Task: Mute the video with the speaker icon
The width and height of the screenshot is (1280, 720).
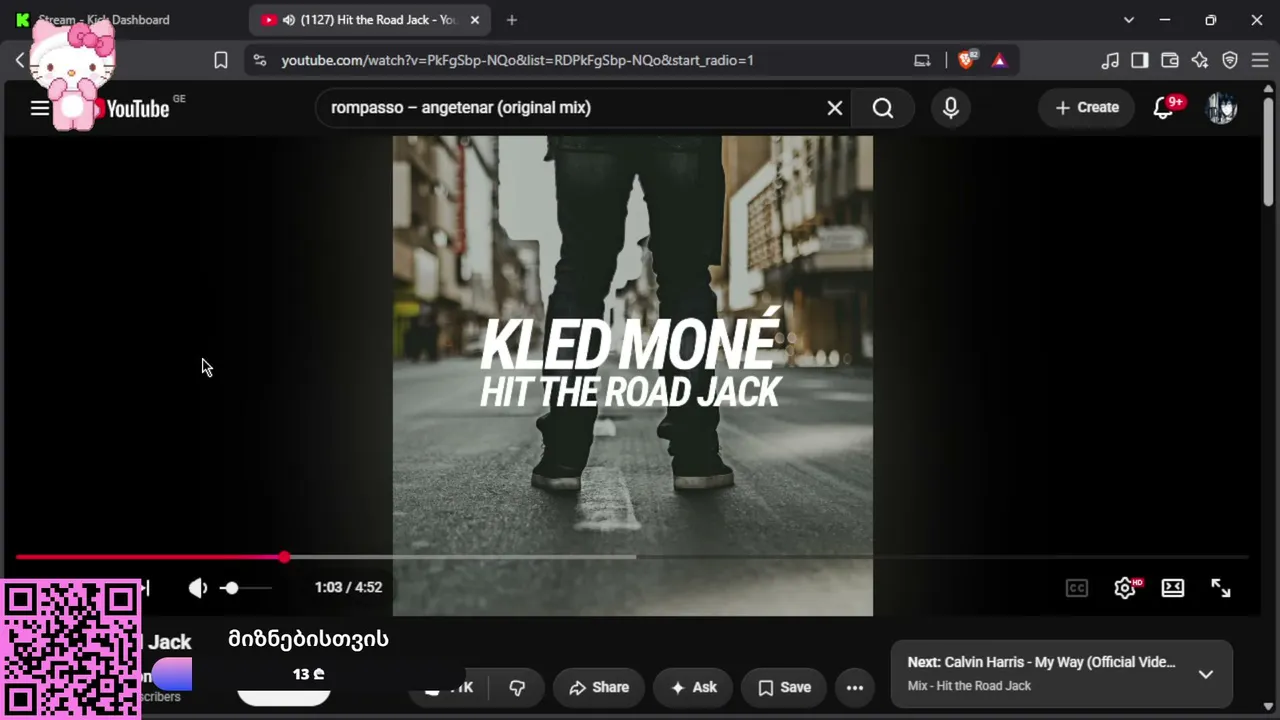Action: pyautogui.click(x=198, y=588)
